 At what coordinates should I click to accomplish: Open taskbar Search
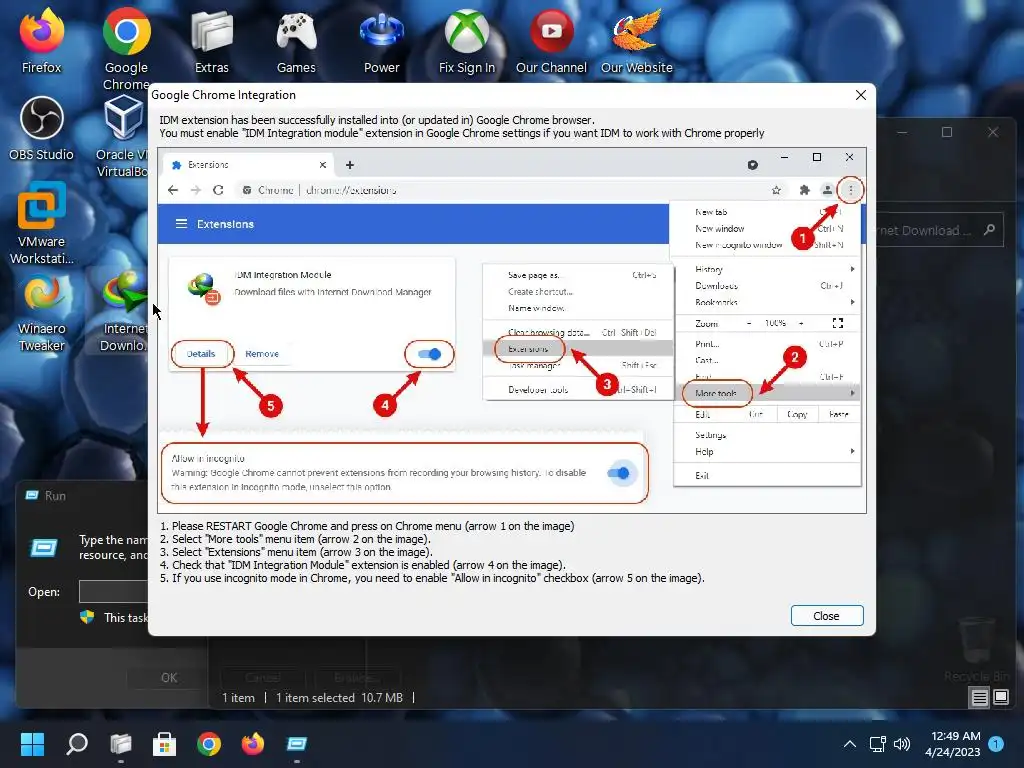tap(76, 744)
